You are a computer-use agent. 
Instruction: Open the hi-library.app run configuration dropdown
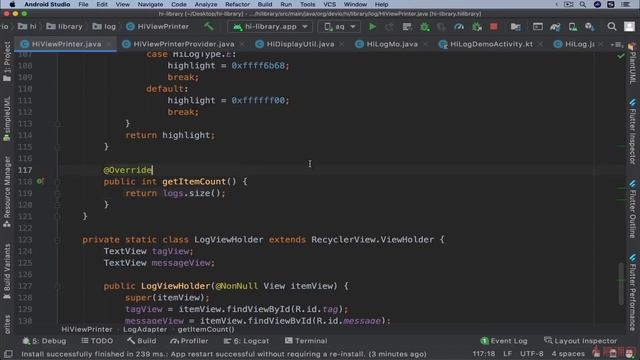270,27
